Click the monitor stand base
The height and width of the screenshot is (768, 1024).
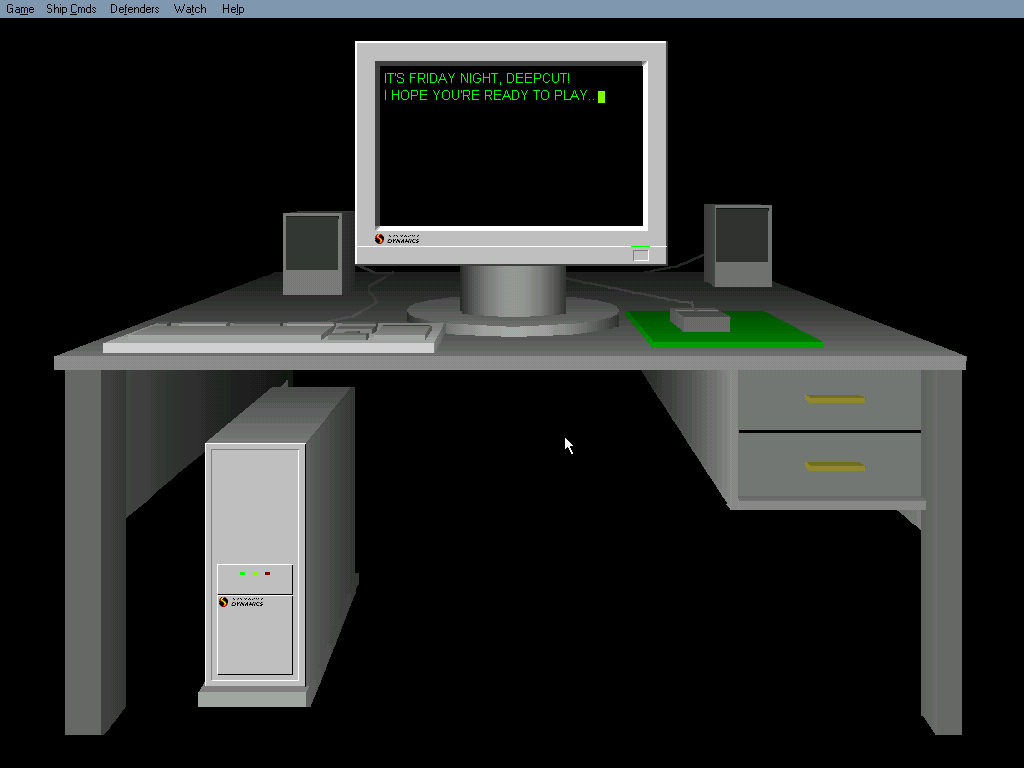coord(513,317)
